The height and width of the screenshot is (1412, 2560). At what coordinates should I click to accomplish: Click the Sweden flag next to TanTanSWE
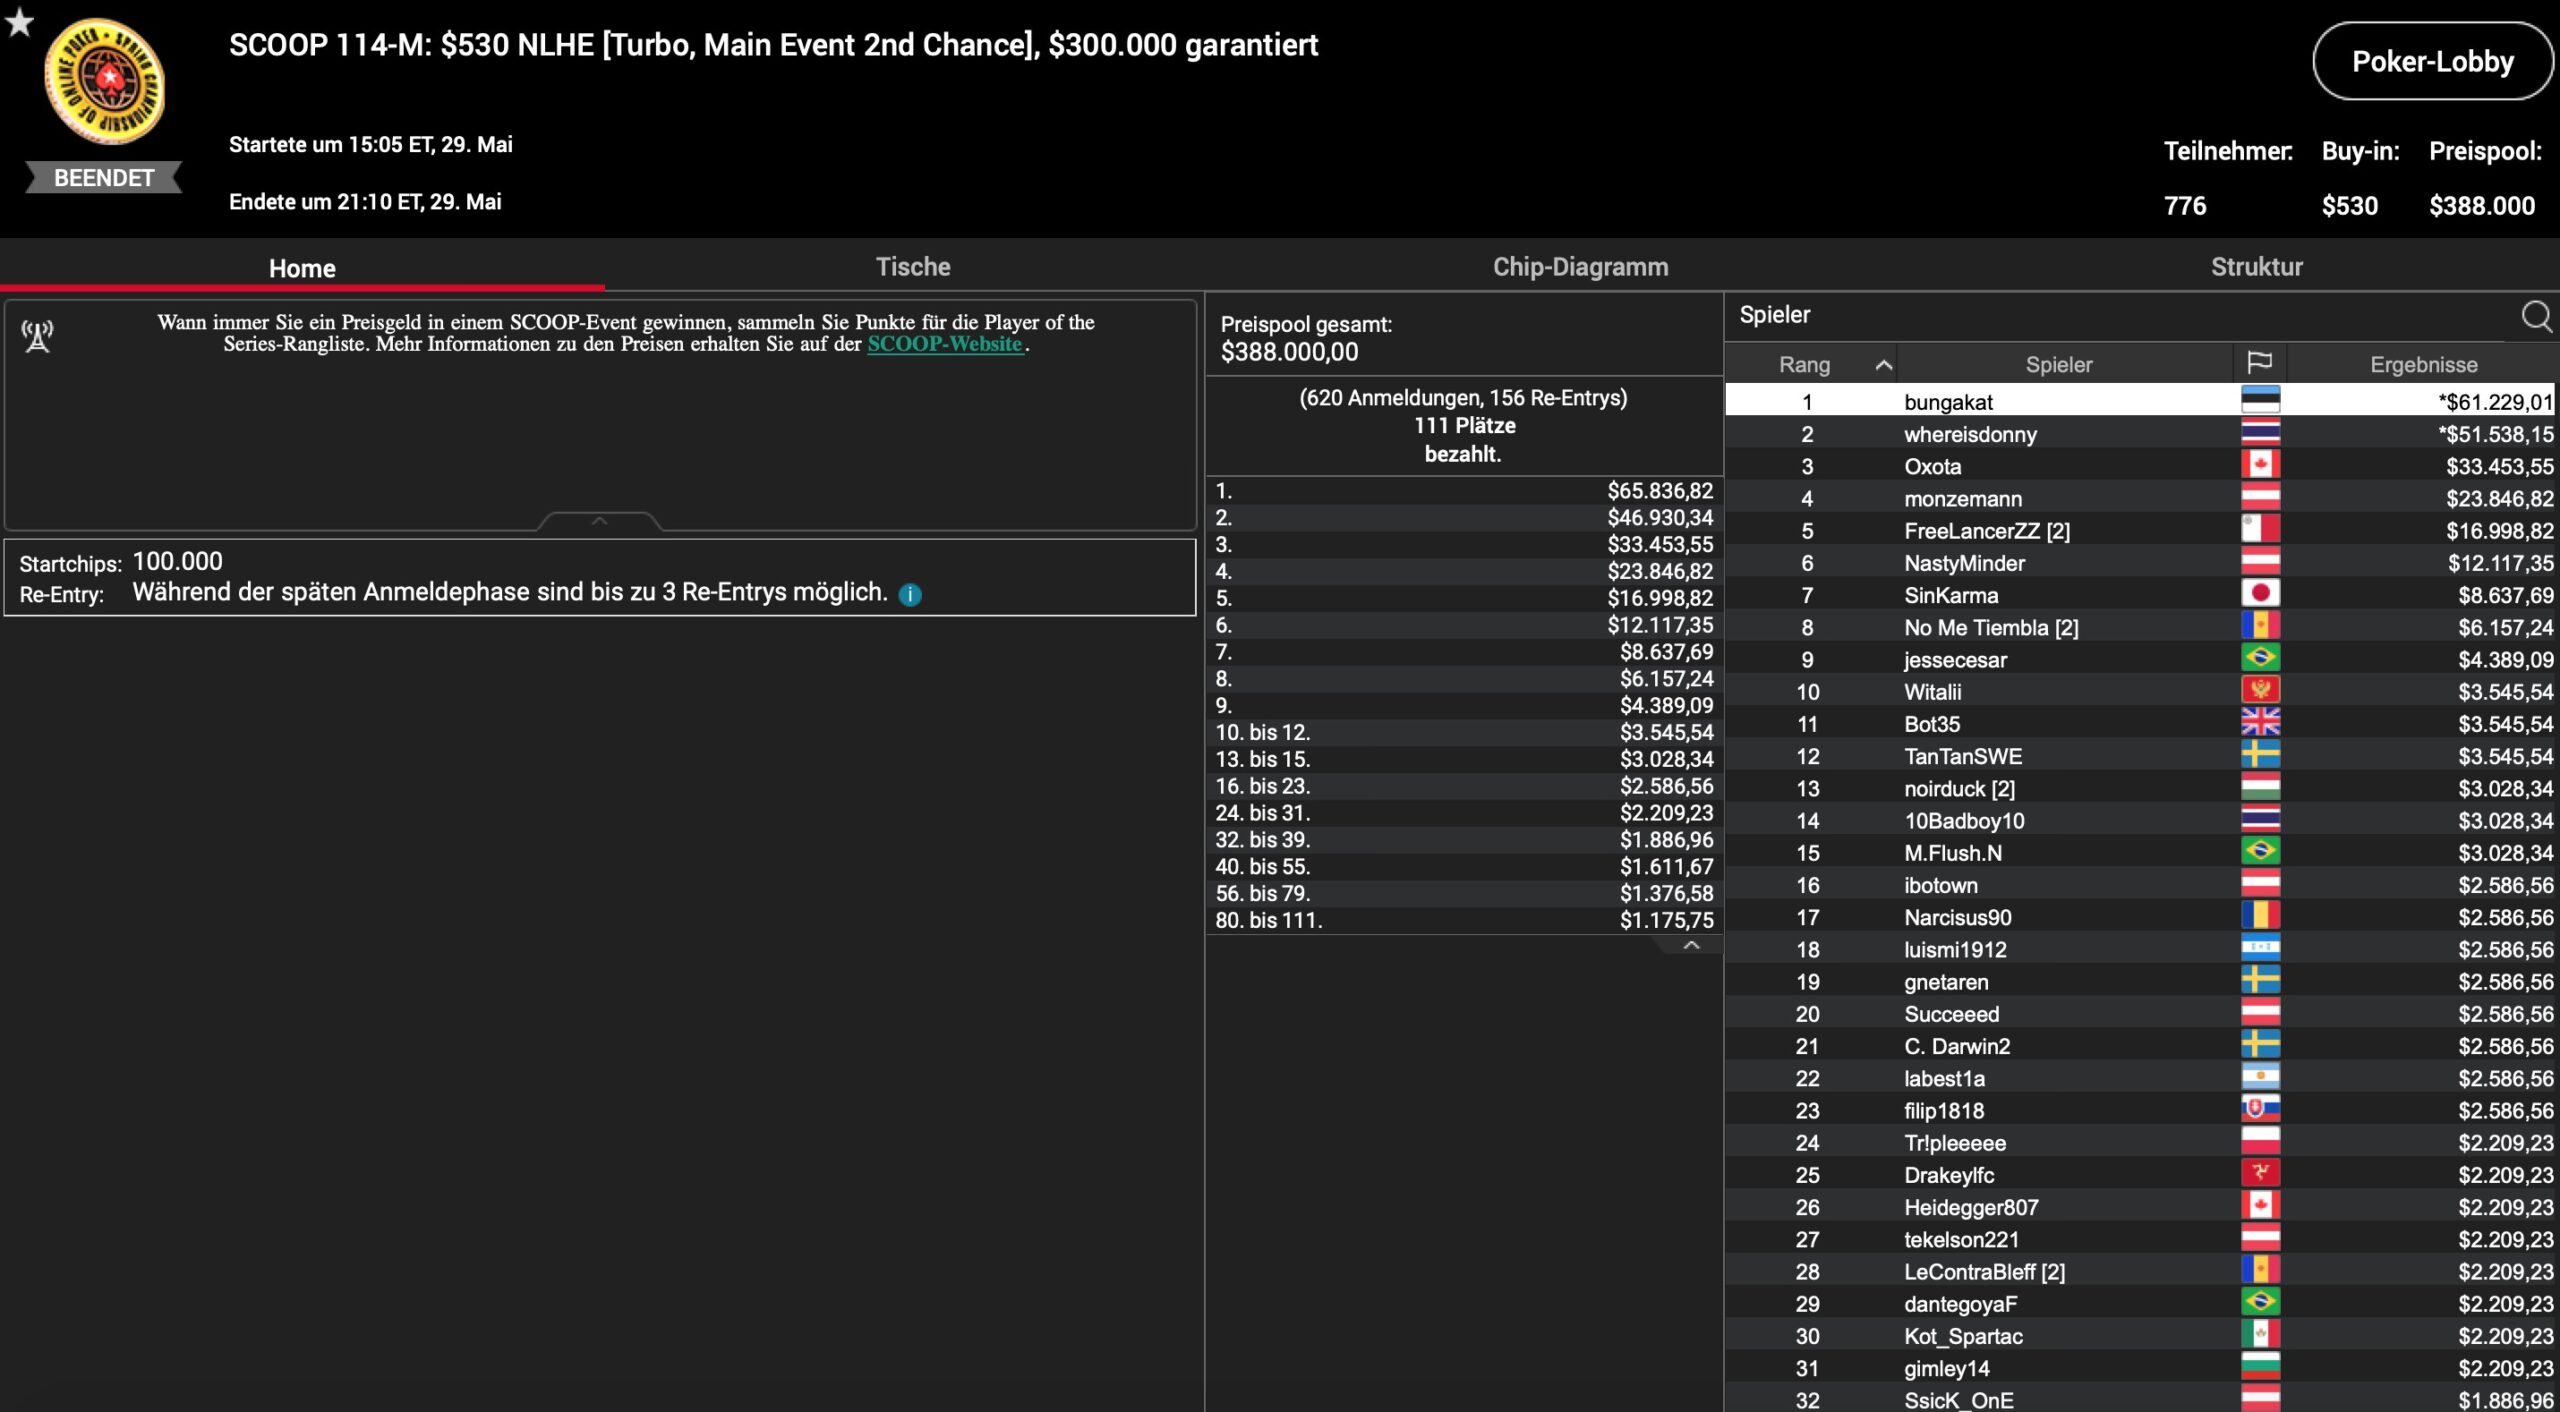click(x=2260, y=755)
